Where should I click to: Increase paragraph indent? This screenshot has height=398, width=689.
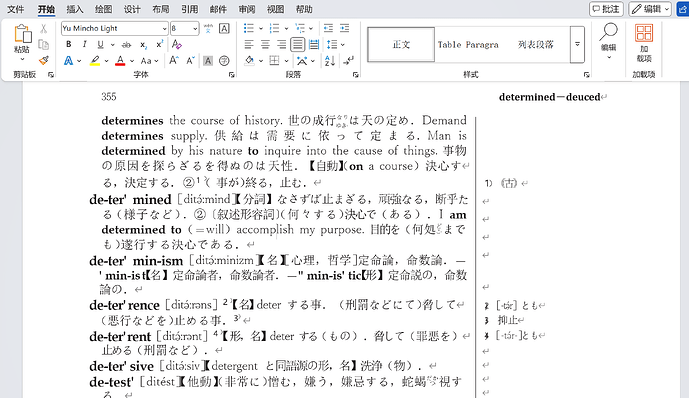pyautogui.click(x=345, y=29)
